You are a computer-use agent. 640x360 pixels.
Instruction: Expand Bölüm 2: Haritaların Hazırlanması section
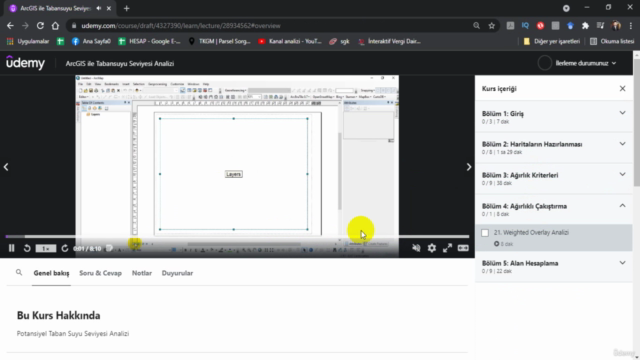coord(553,148)
